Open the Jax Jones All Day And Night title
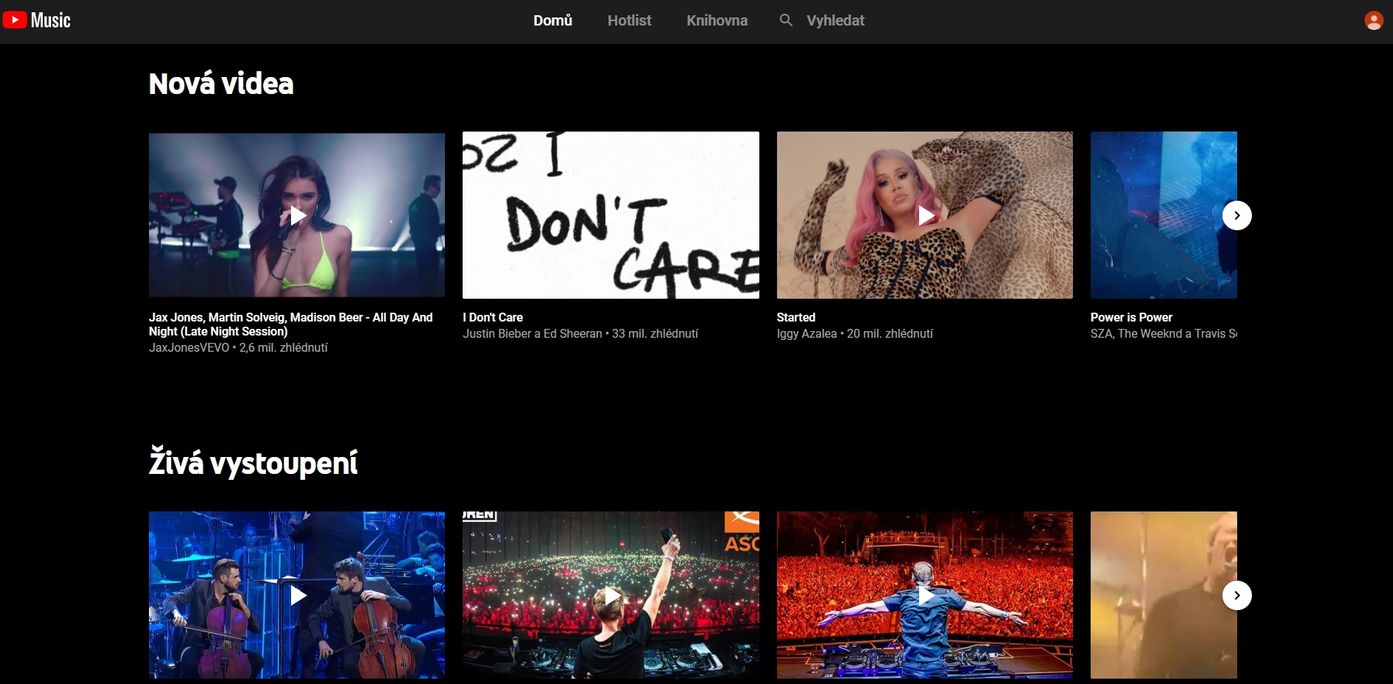1393x684 pixels. [291, 324]
